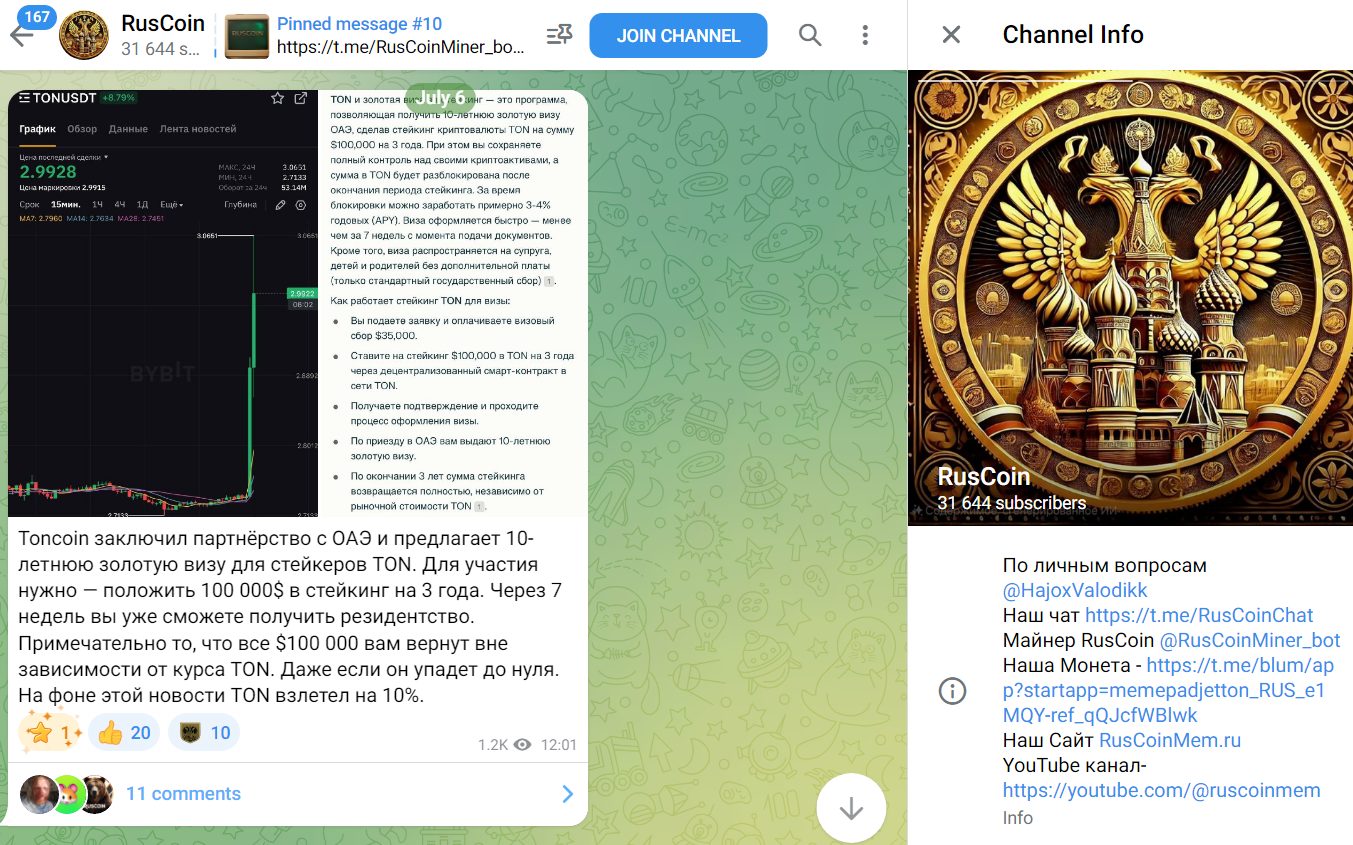Go back using the arrow with unread badge
The width and height of the screenshot is (1353, 845).
tap(22, 35)
